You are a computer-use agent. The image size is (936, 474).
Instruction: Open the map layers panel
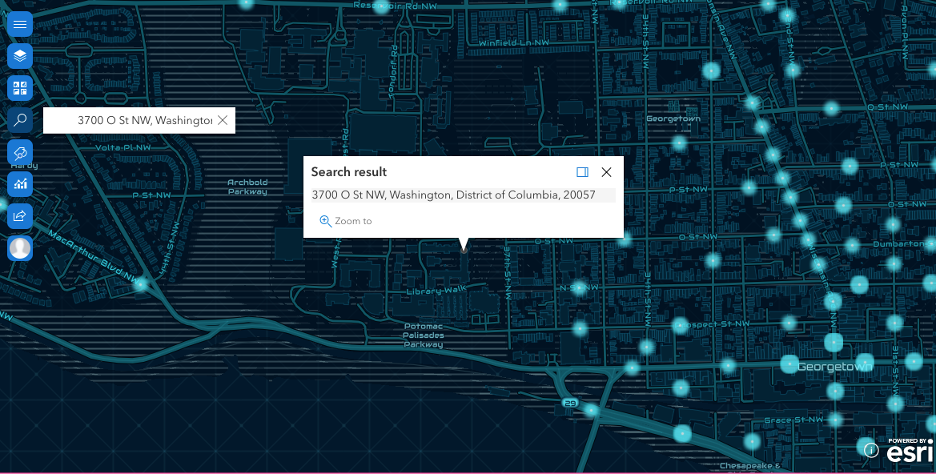click(20, 56)
